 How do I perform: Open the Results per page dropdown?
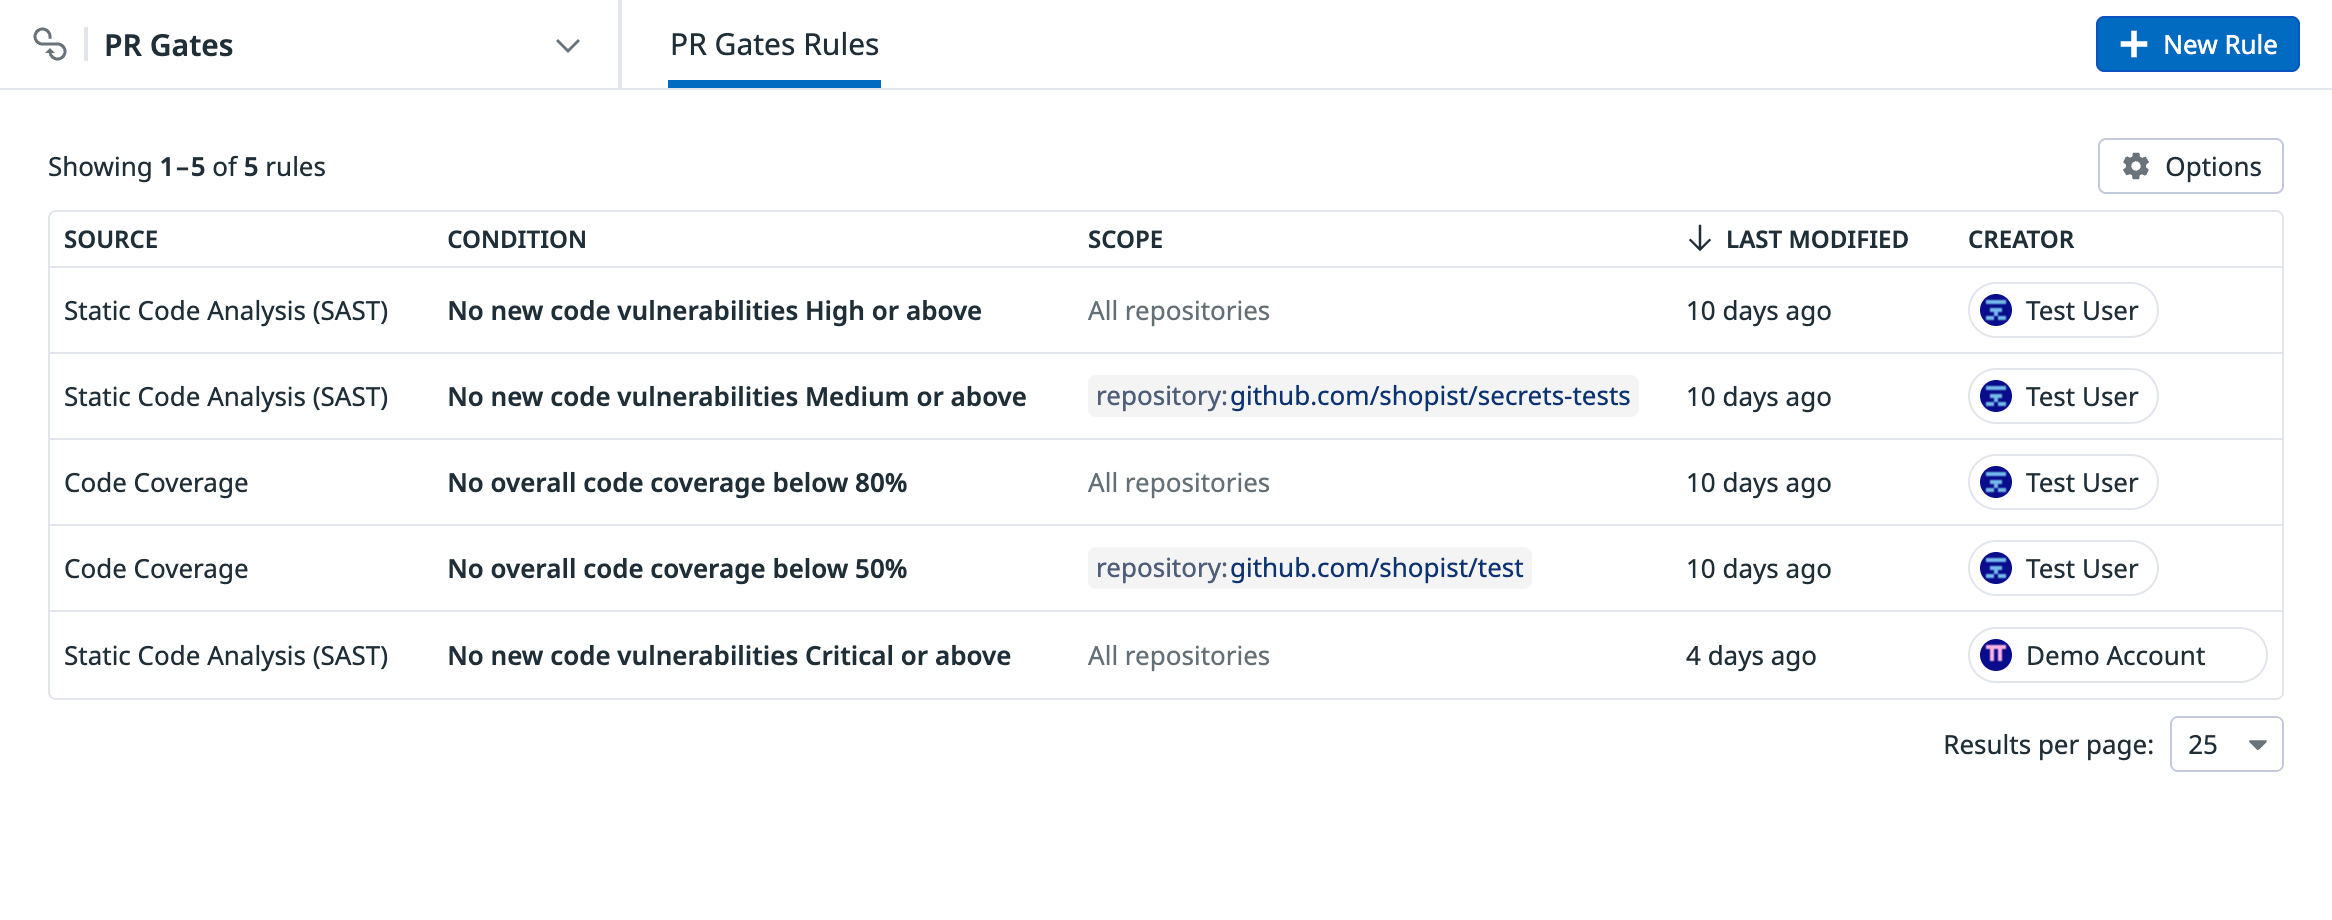(x=2226, y=745)
